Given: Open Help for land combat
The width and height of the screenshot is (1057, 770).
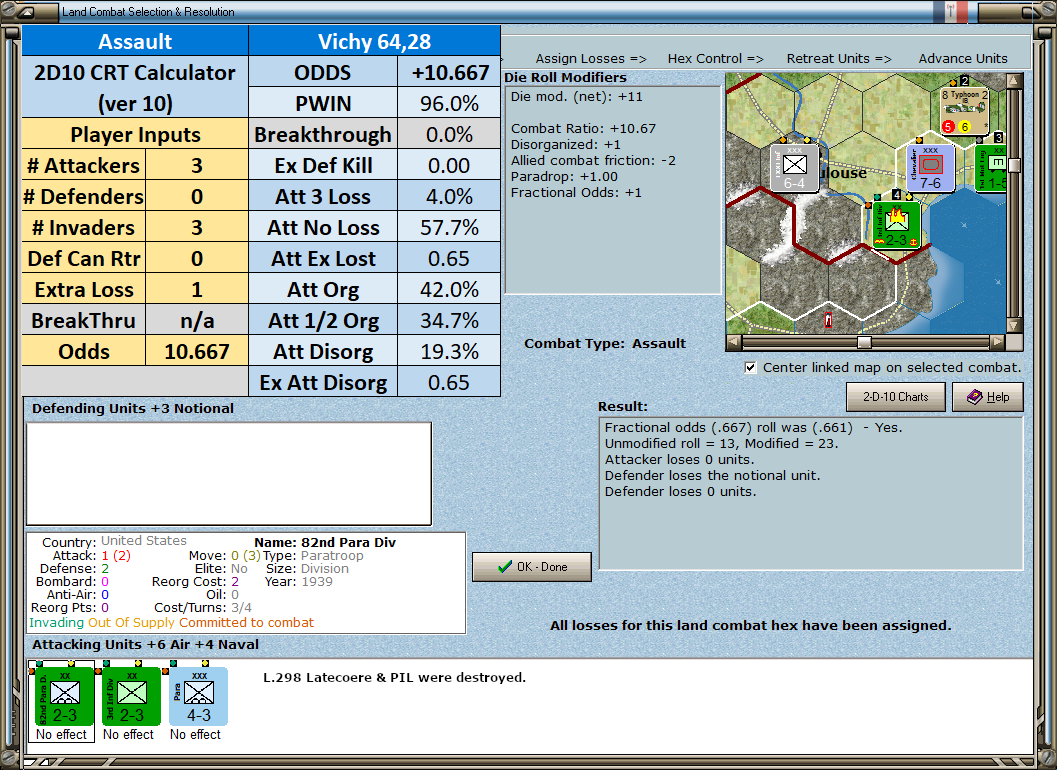Looking at the screenshot, I should [x=988, y=397].
